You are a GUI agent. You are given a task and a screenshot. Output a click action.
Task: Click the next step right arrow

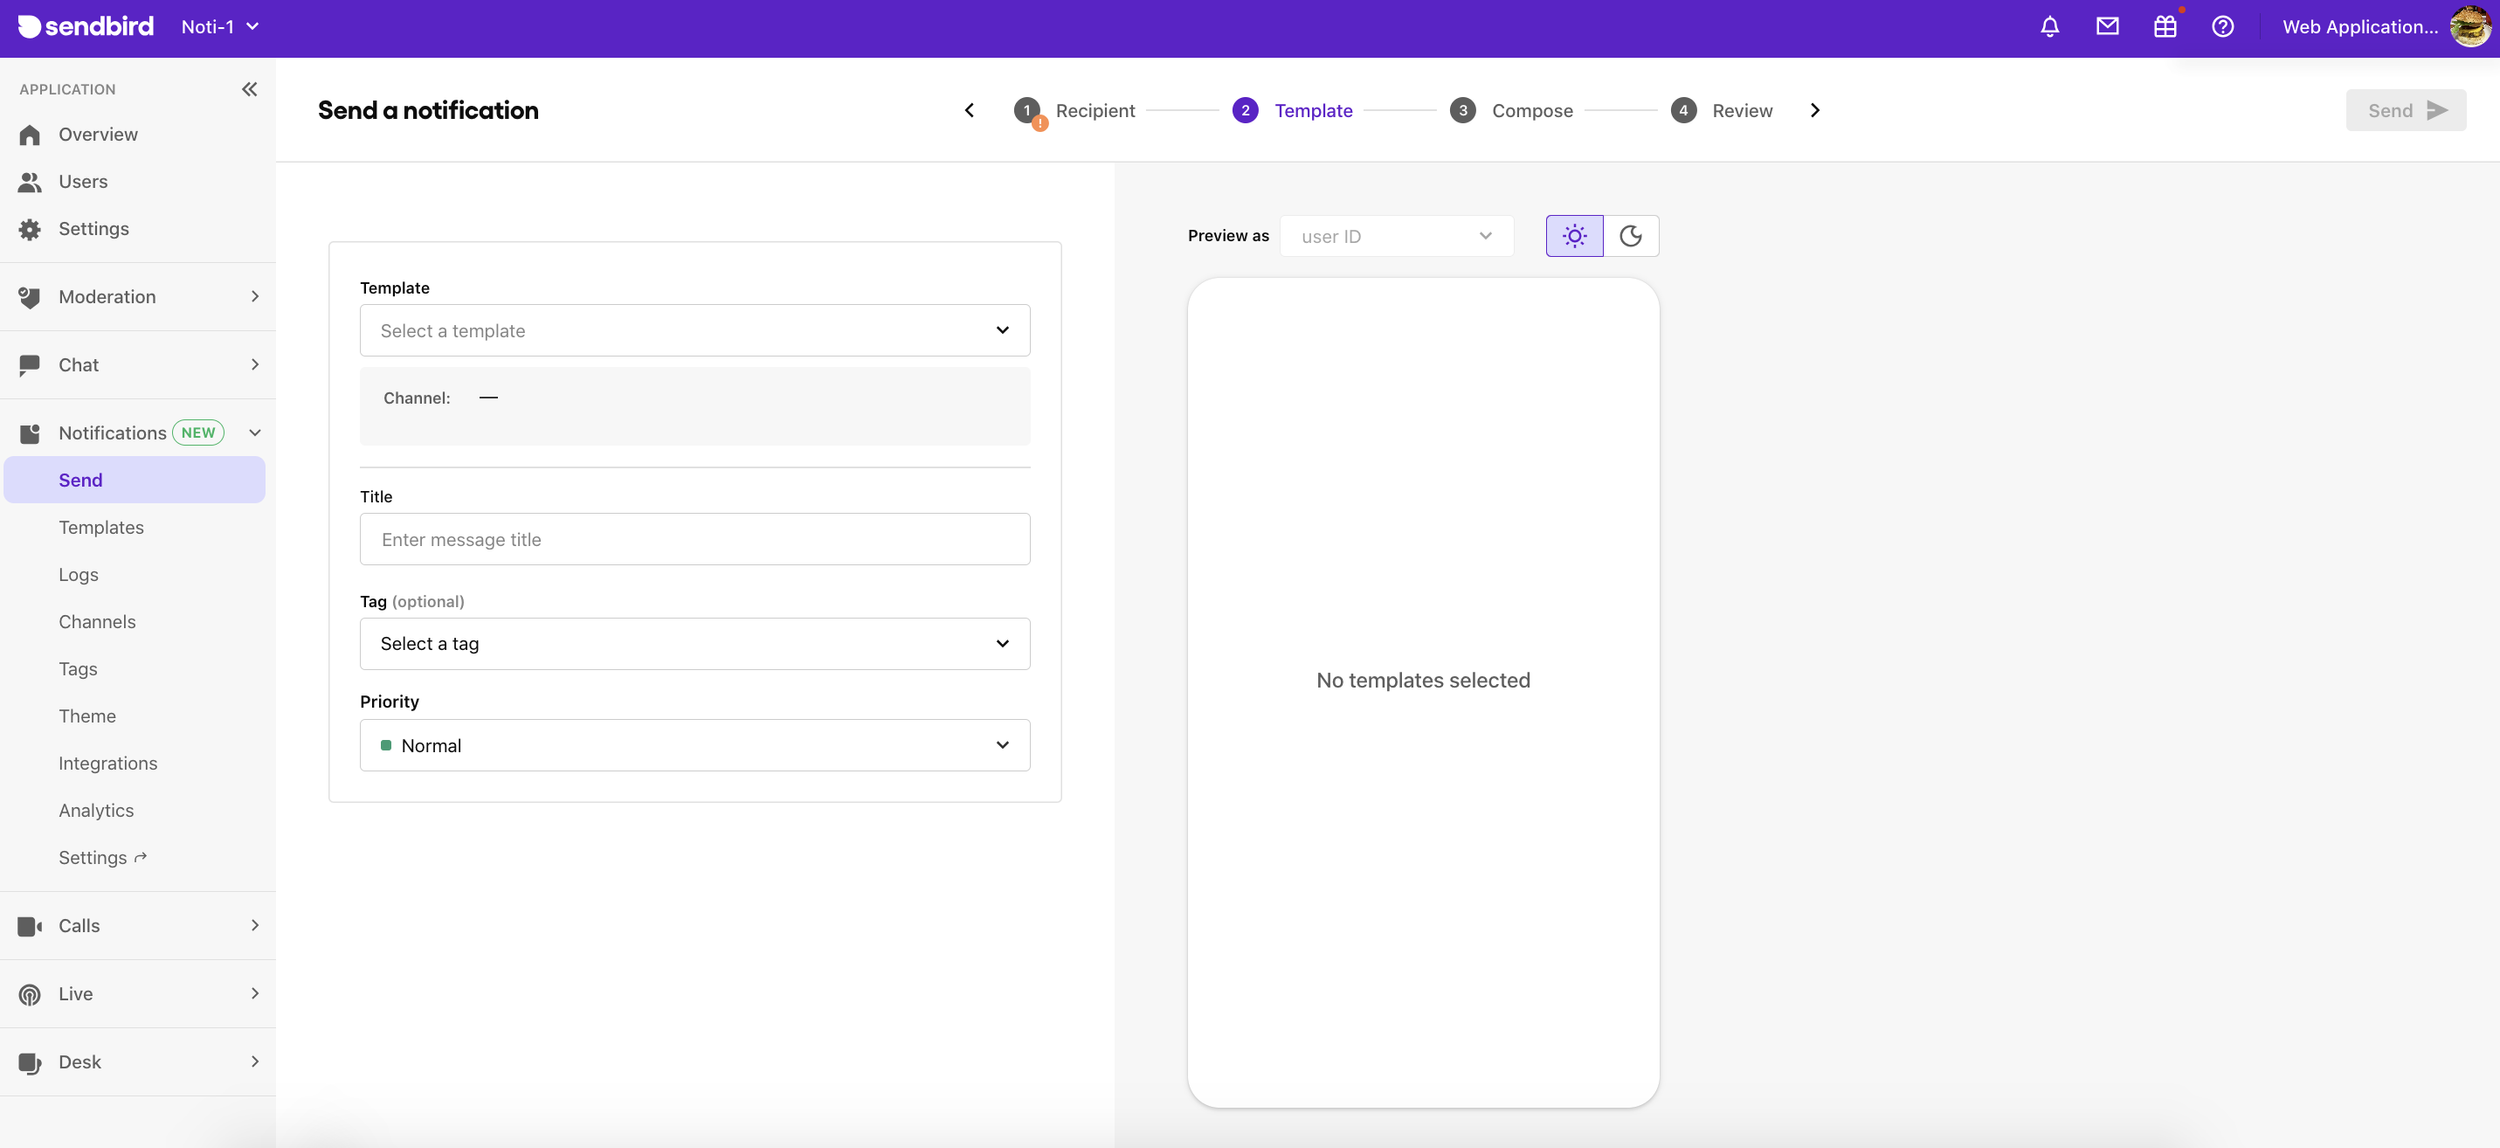point(1815,110)
